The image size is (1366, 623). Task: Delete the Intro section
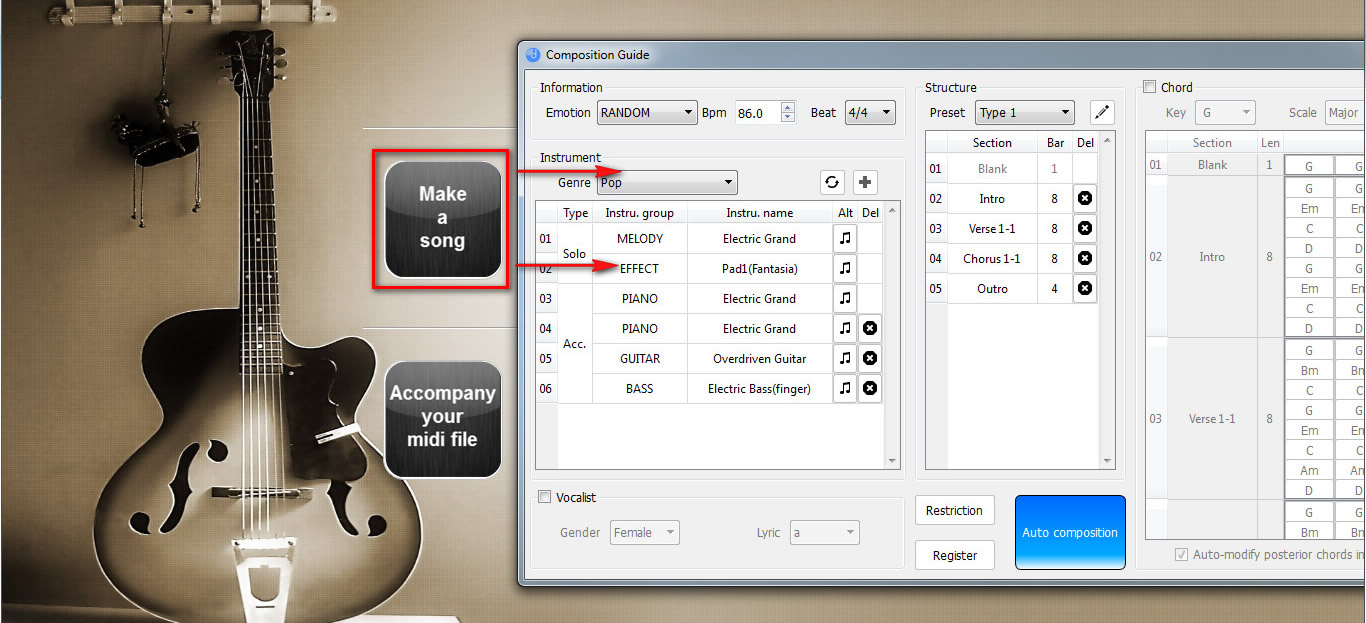tap(1085, 199)
